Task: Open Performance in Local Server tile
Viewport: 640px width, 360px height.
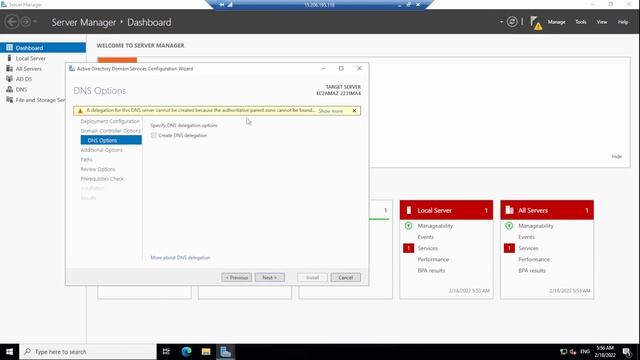Action: click(433, 259)
